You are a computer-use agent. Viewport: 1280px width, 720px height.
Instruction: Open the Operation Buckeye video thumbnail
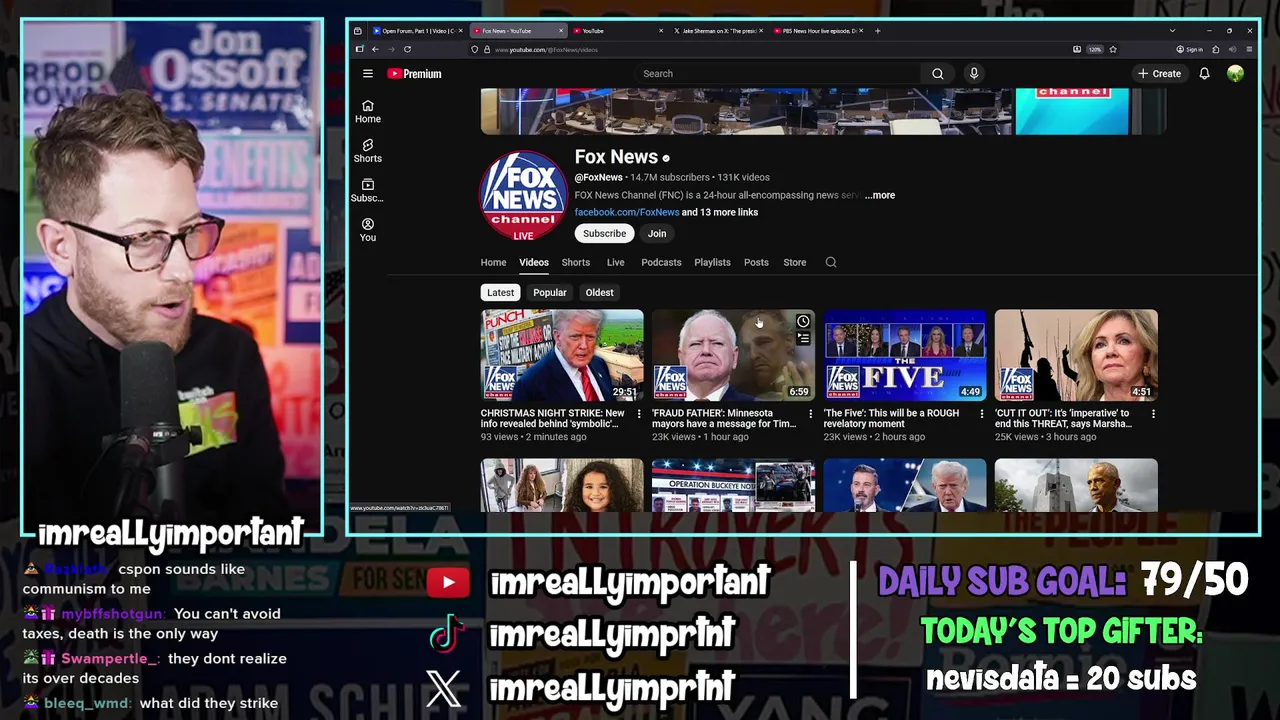click(733, 485)
